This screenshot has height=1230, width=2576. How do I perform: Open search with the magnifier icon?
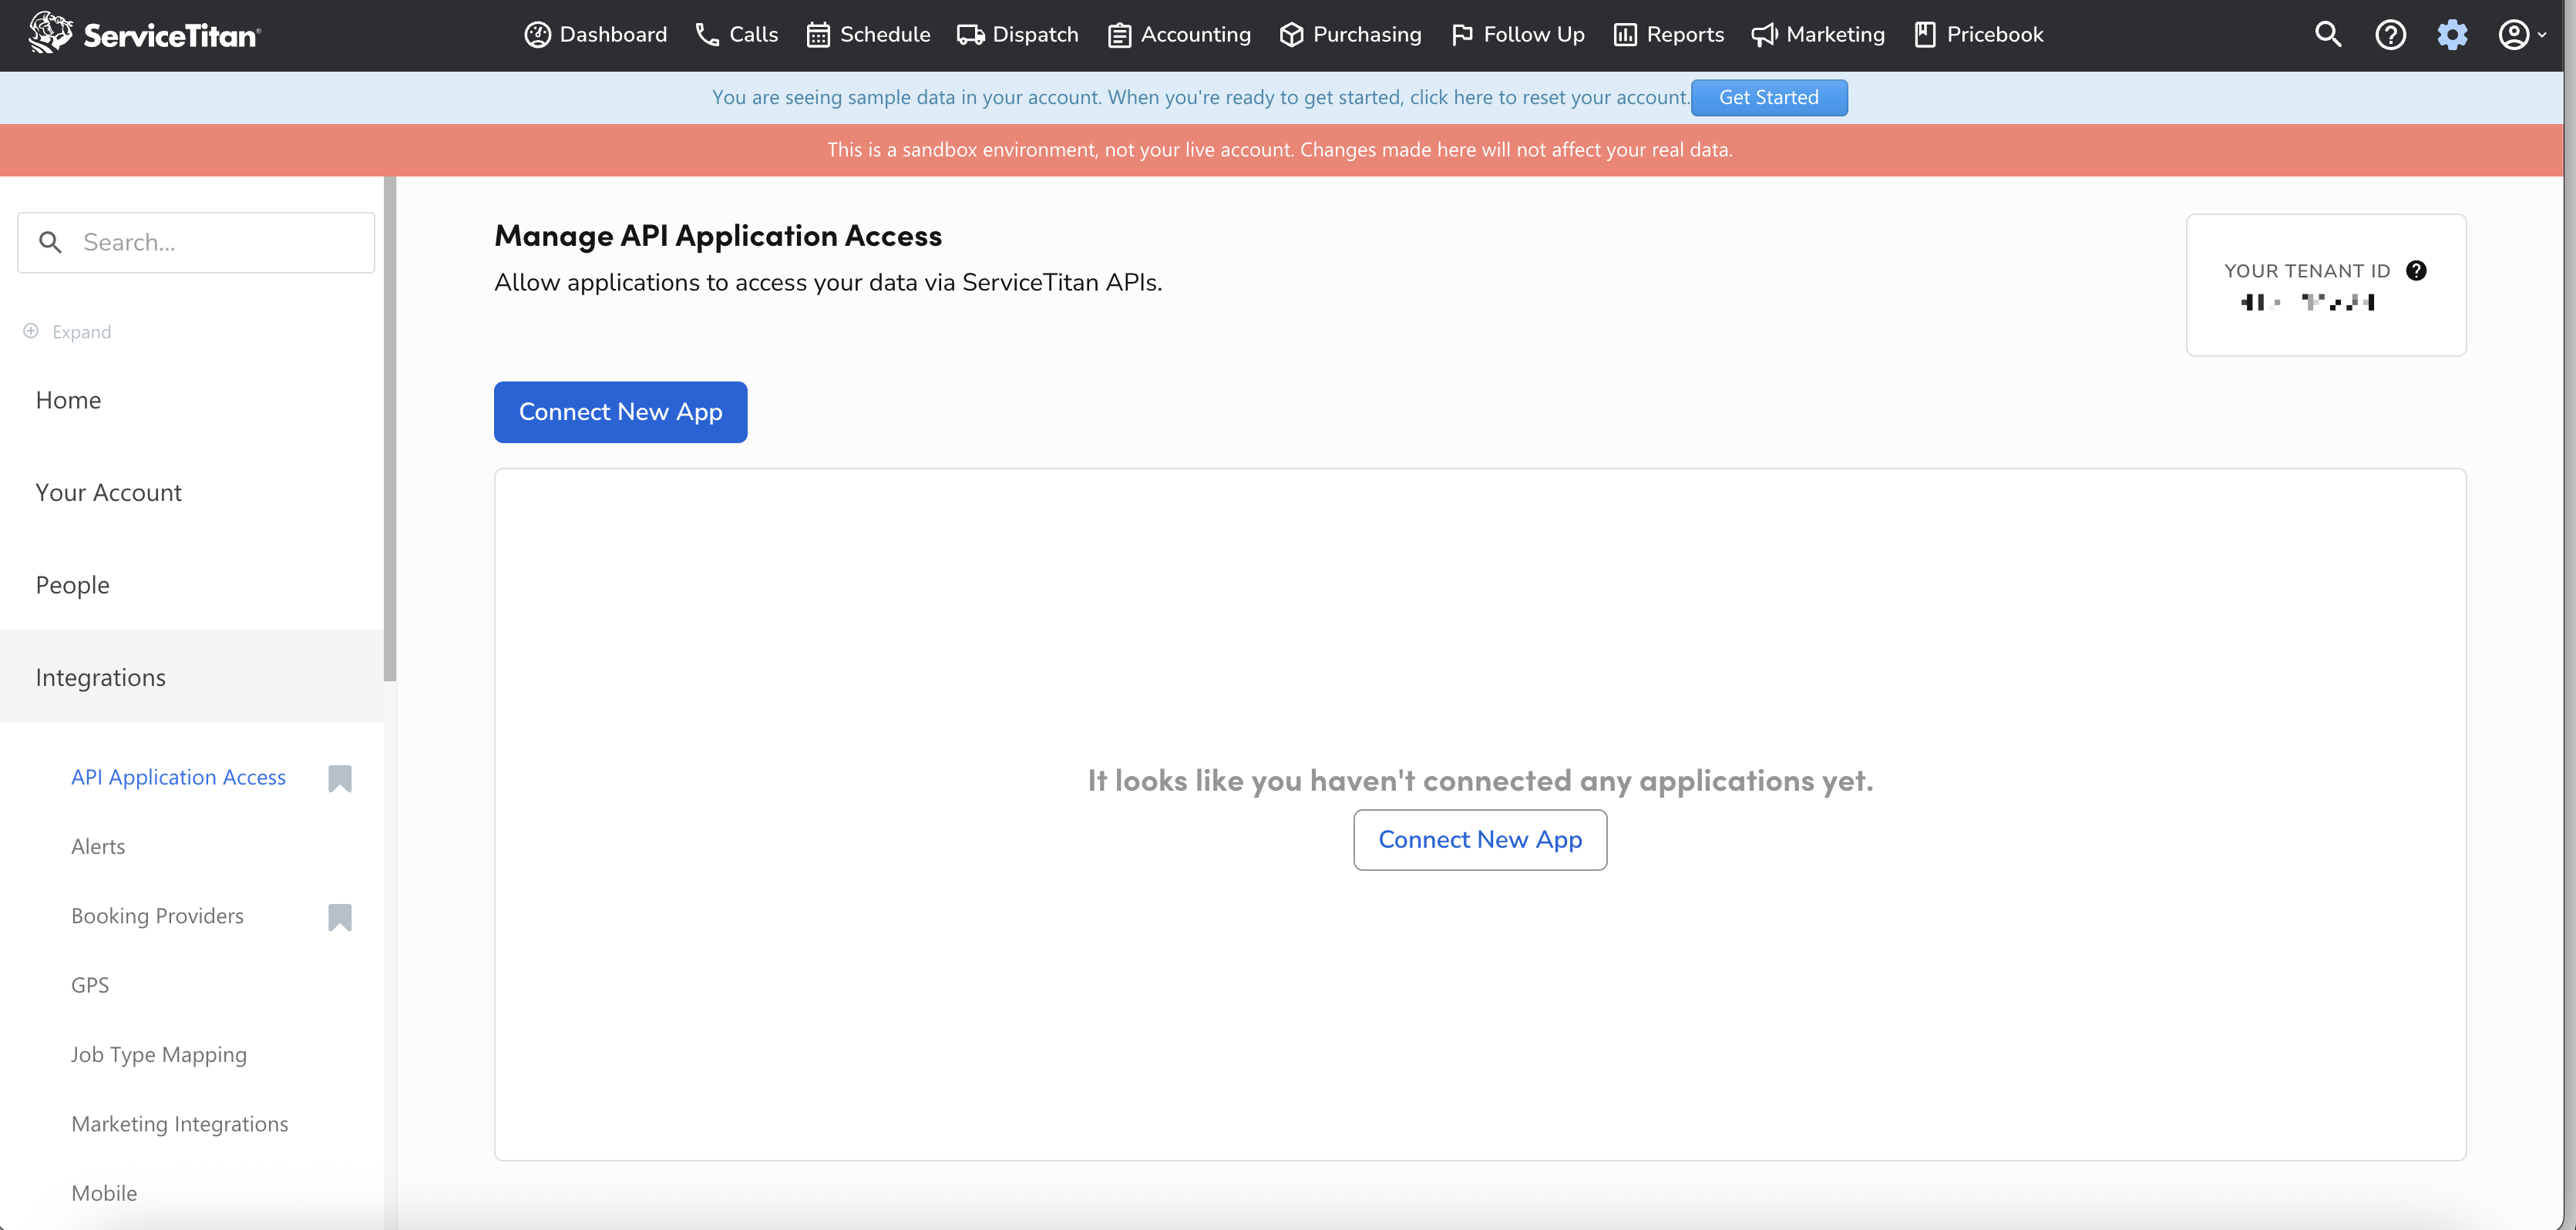click(2328, 34)
